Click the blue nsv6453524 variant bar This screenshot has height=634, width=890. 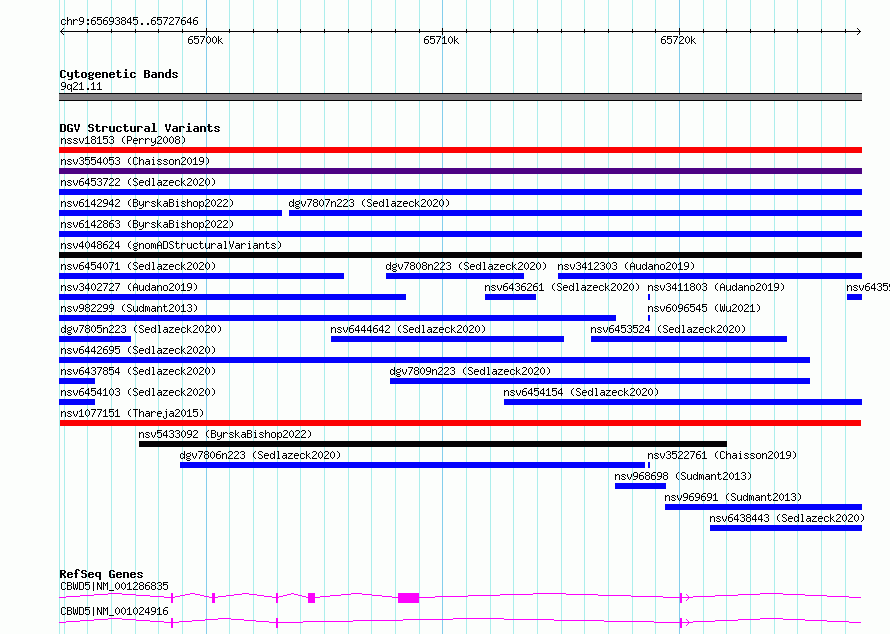click(689, 339)
